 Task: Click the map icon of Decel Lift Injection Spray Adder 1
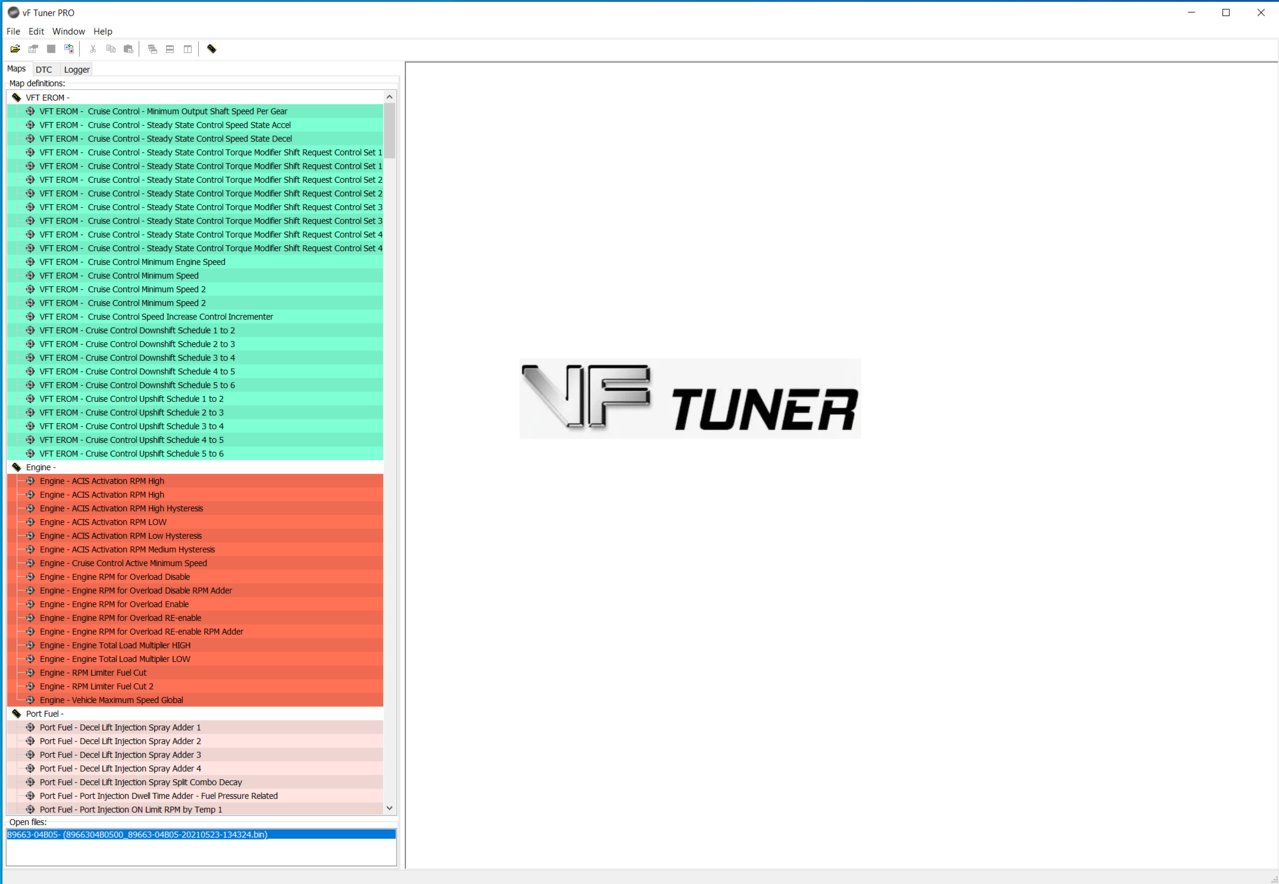click(x=30, y=728)
